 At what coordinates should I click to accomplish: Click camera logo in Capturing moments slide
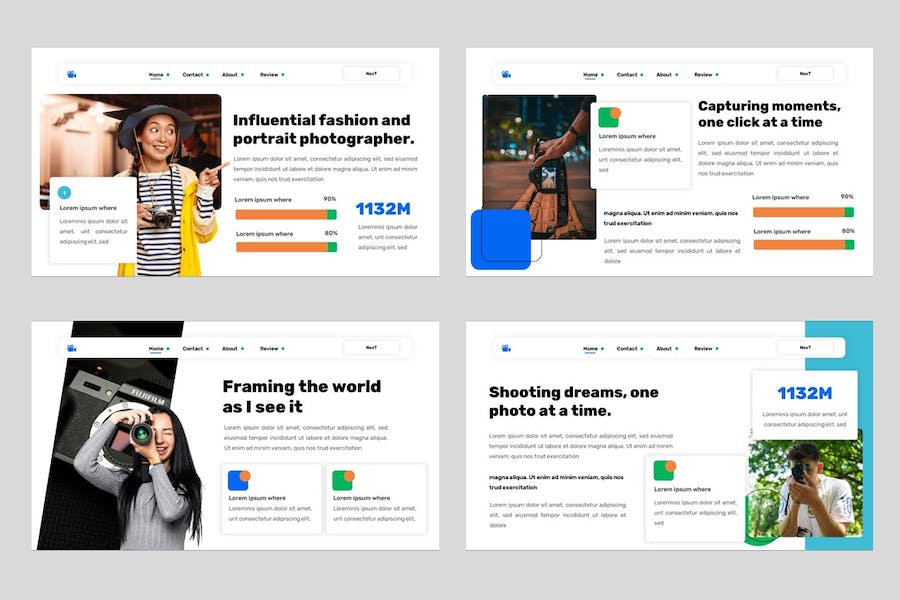(506, 74)
